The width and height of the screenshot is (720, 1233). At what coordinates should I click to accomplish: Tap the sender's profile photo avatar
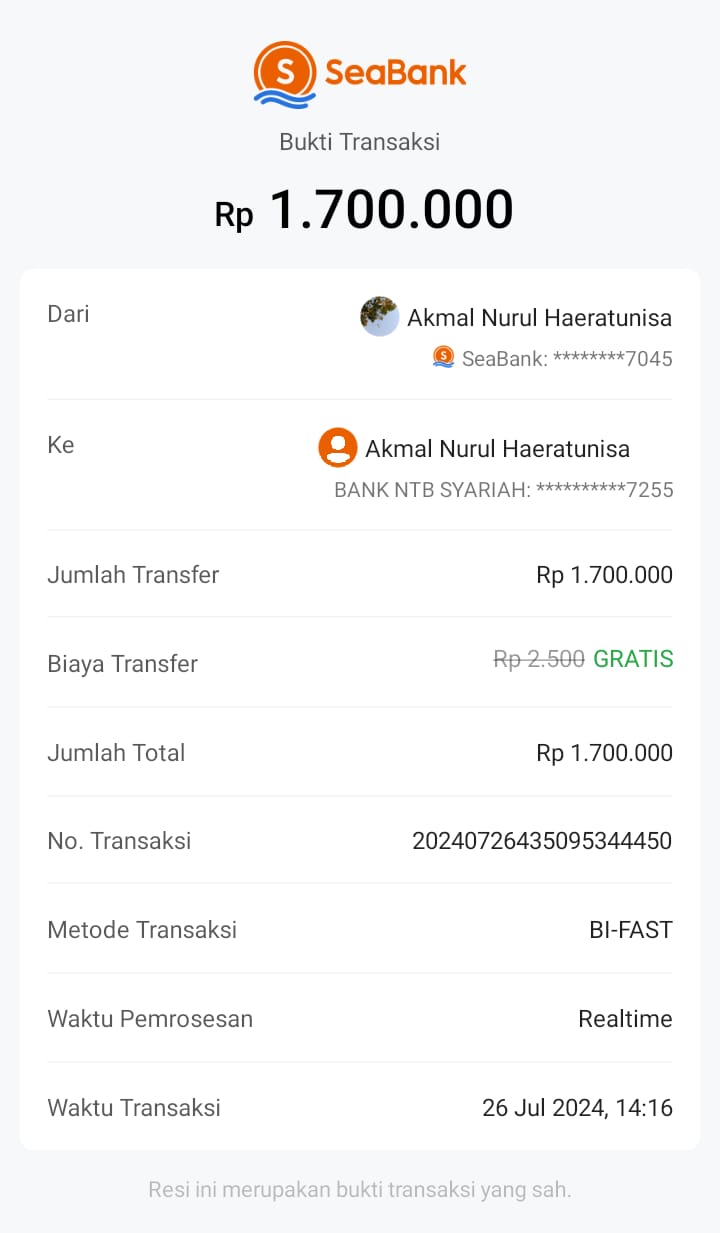click(x=379, y=317)
